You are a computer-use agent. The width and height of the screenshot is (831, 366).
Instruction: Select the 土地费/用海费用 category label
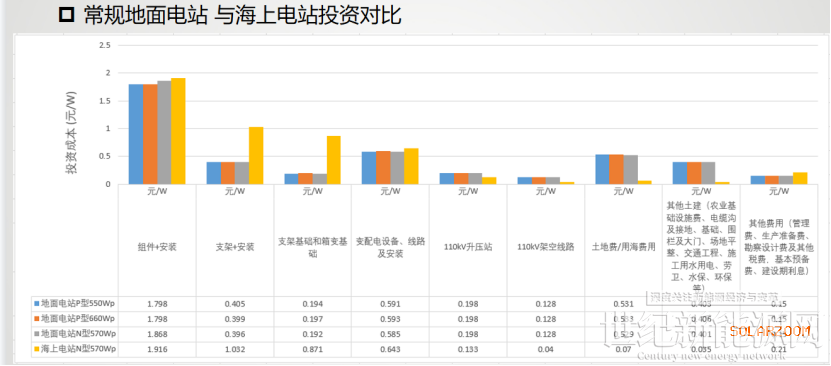624,247
